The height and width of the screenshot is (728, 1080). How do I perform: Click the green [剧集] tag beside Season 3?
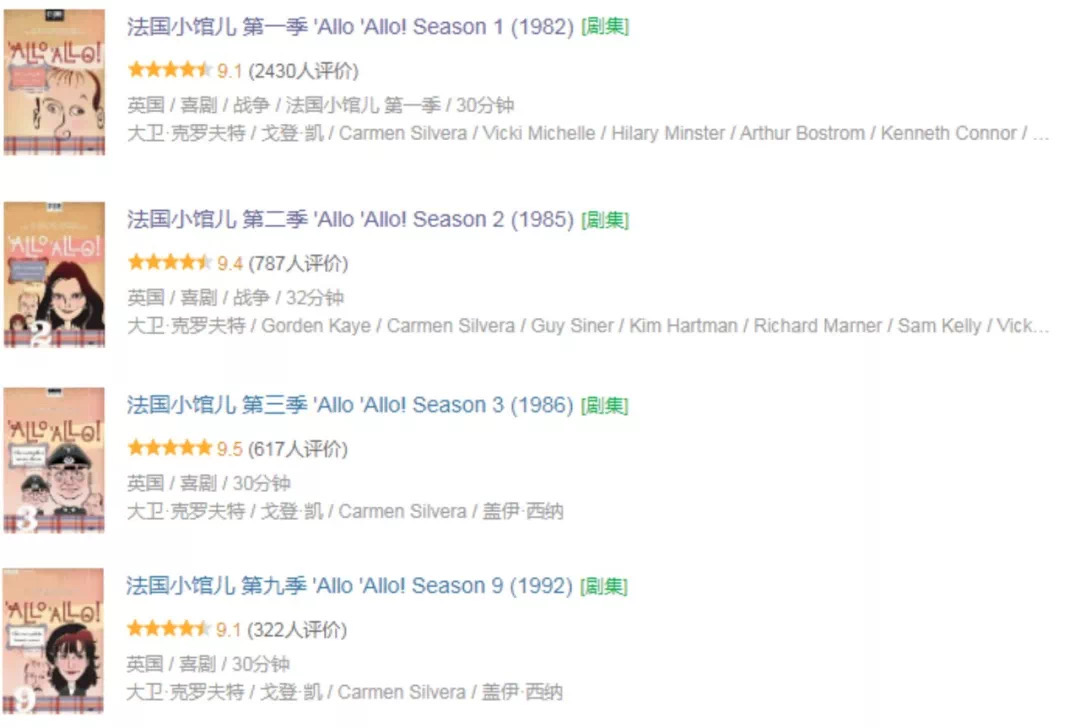[605, 406]
